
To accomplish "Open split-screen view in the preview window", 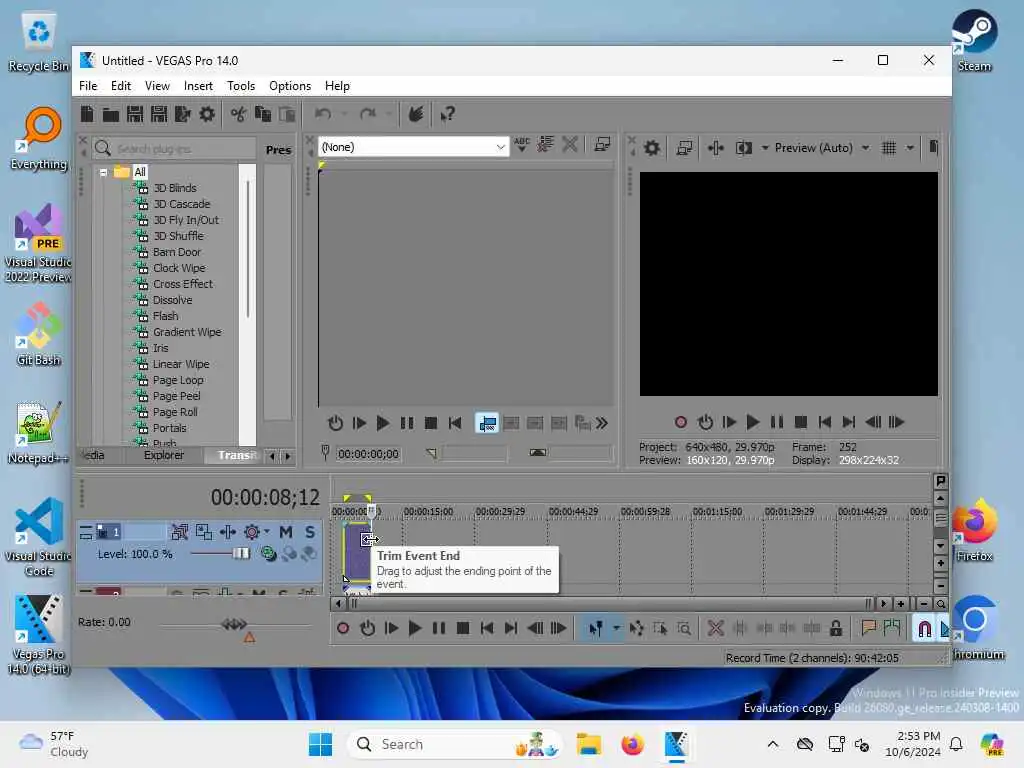I will (x=744, y=148).
